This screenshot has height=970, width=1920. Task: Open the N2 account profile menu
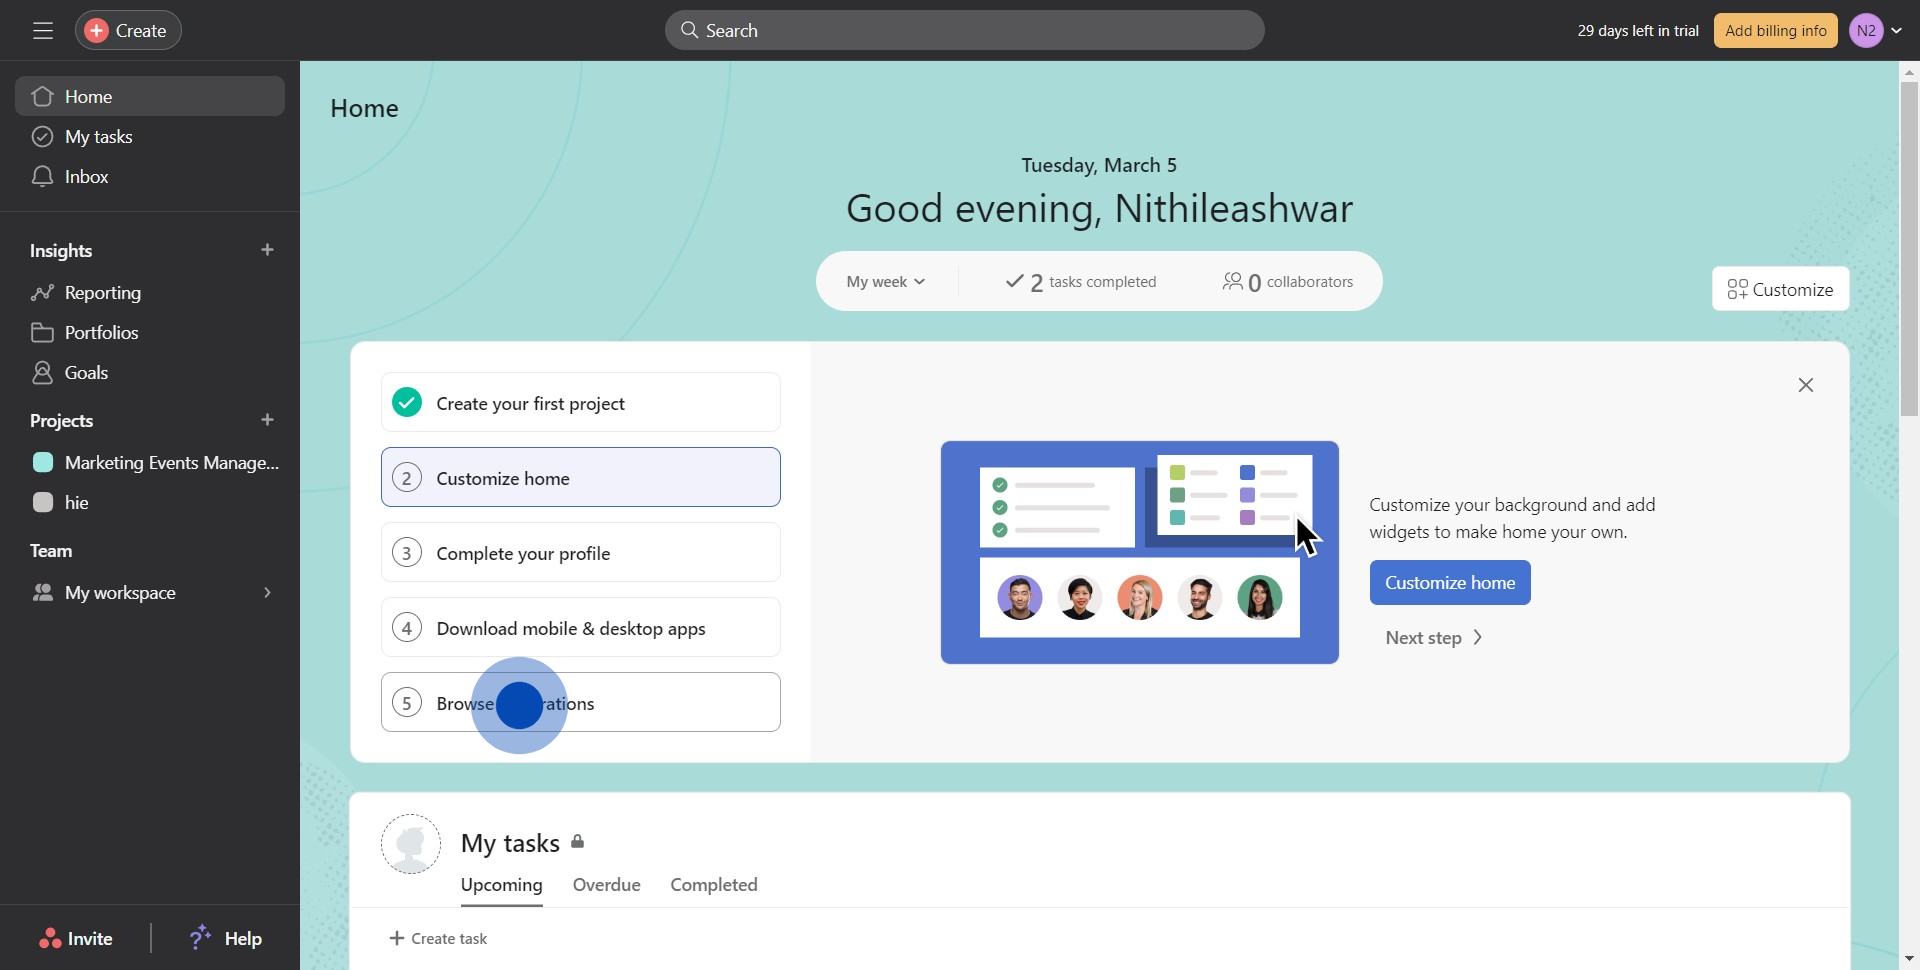(1875, 31)
